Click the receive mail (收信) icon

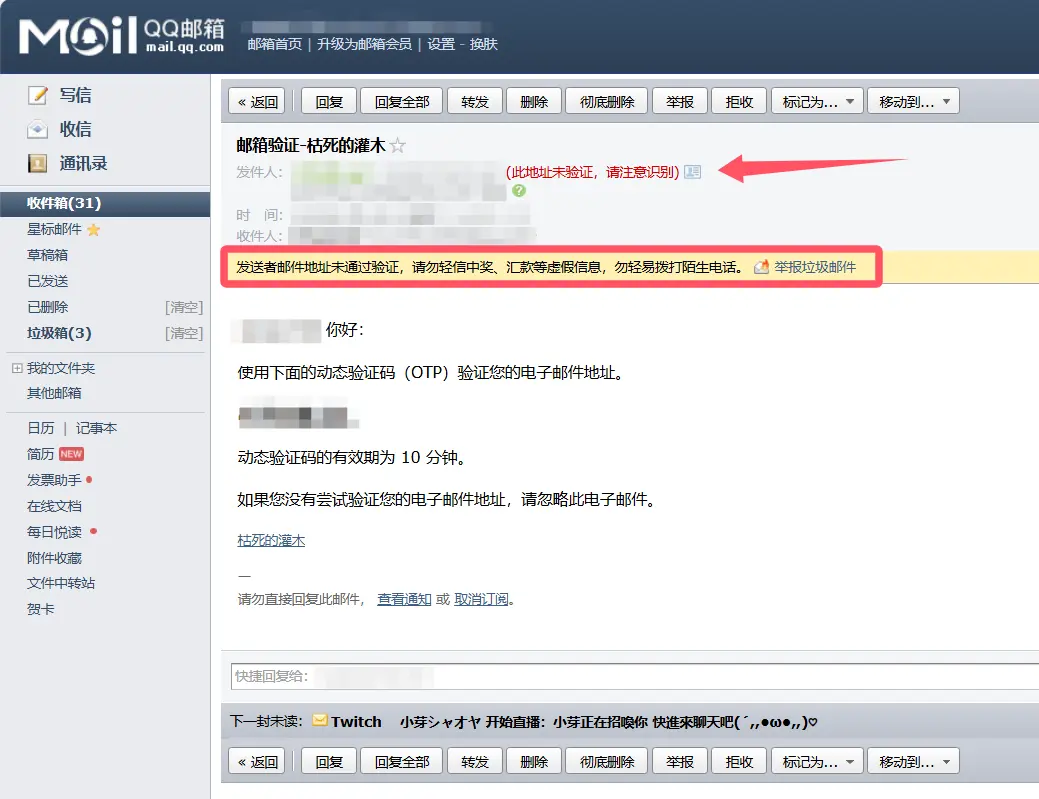pos(38,129)
